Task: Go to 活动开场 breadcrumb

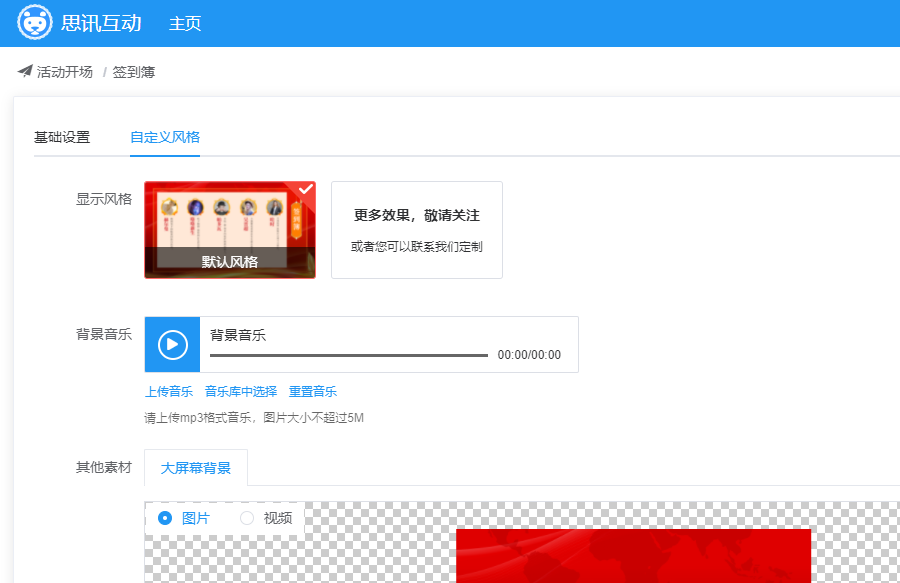Action: pyautogui.click(x=64, y=72)
